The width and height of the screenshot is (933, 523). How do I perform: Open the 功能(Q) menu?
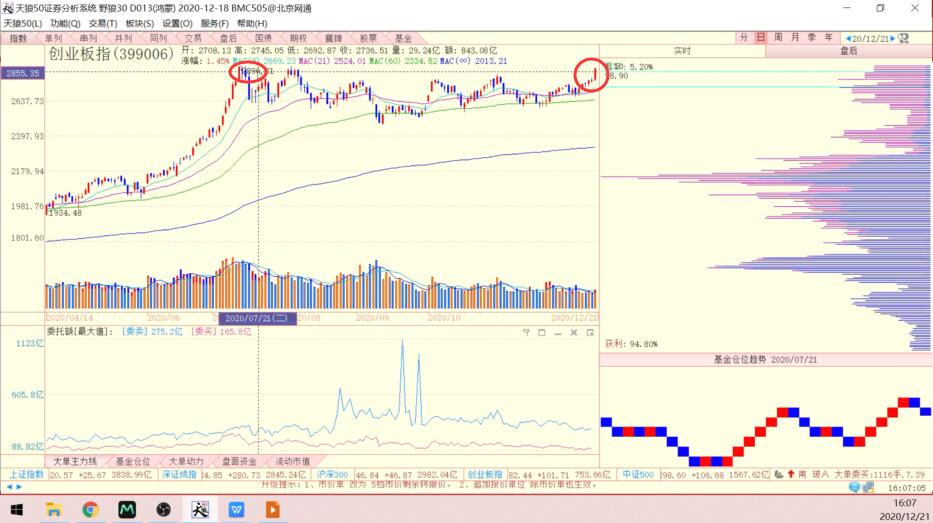pyautogui.click(x=65, y=23)
